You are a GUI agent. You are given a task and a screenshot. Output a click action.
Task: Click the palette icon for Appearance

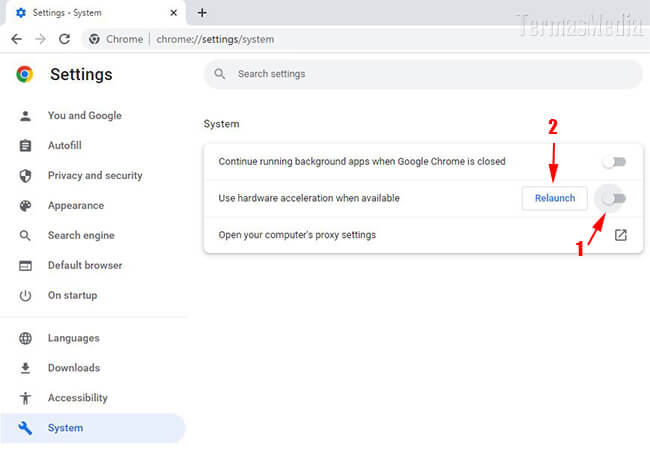coord(25,206)
